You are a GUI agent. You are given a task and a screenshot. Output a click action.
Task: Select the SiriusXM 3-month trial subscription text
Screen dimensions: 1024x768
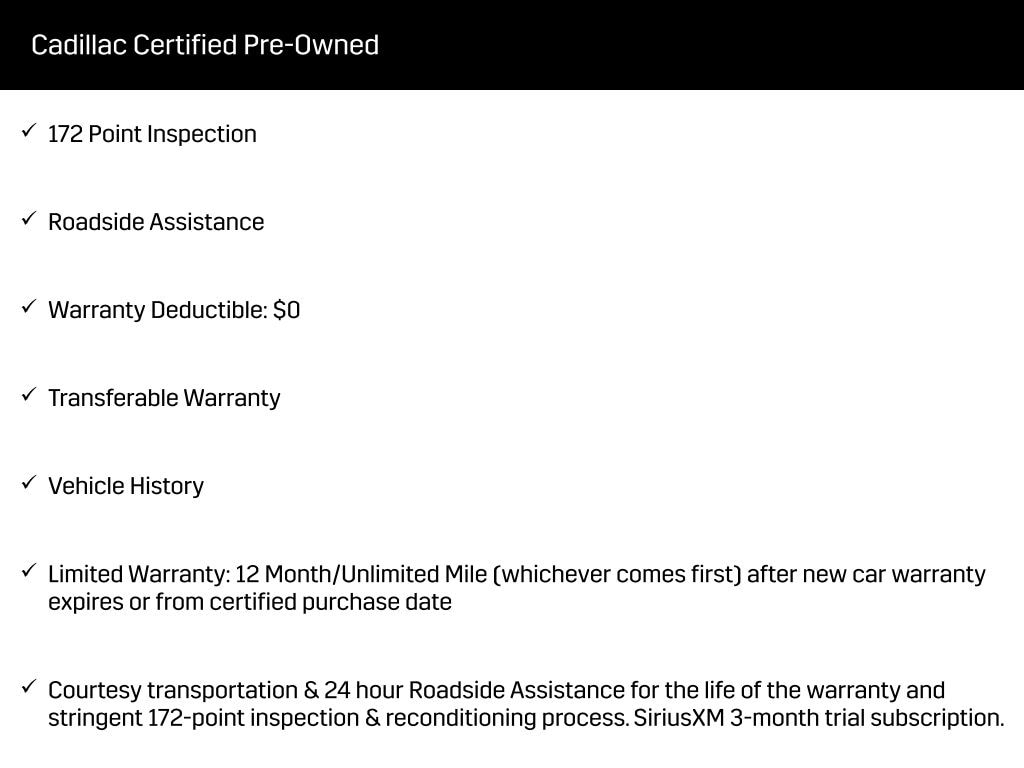[818, 718]
